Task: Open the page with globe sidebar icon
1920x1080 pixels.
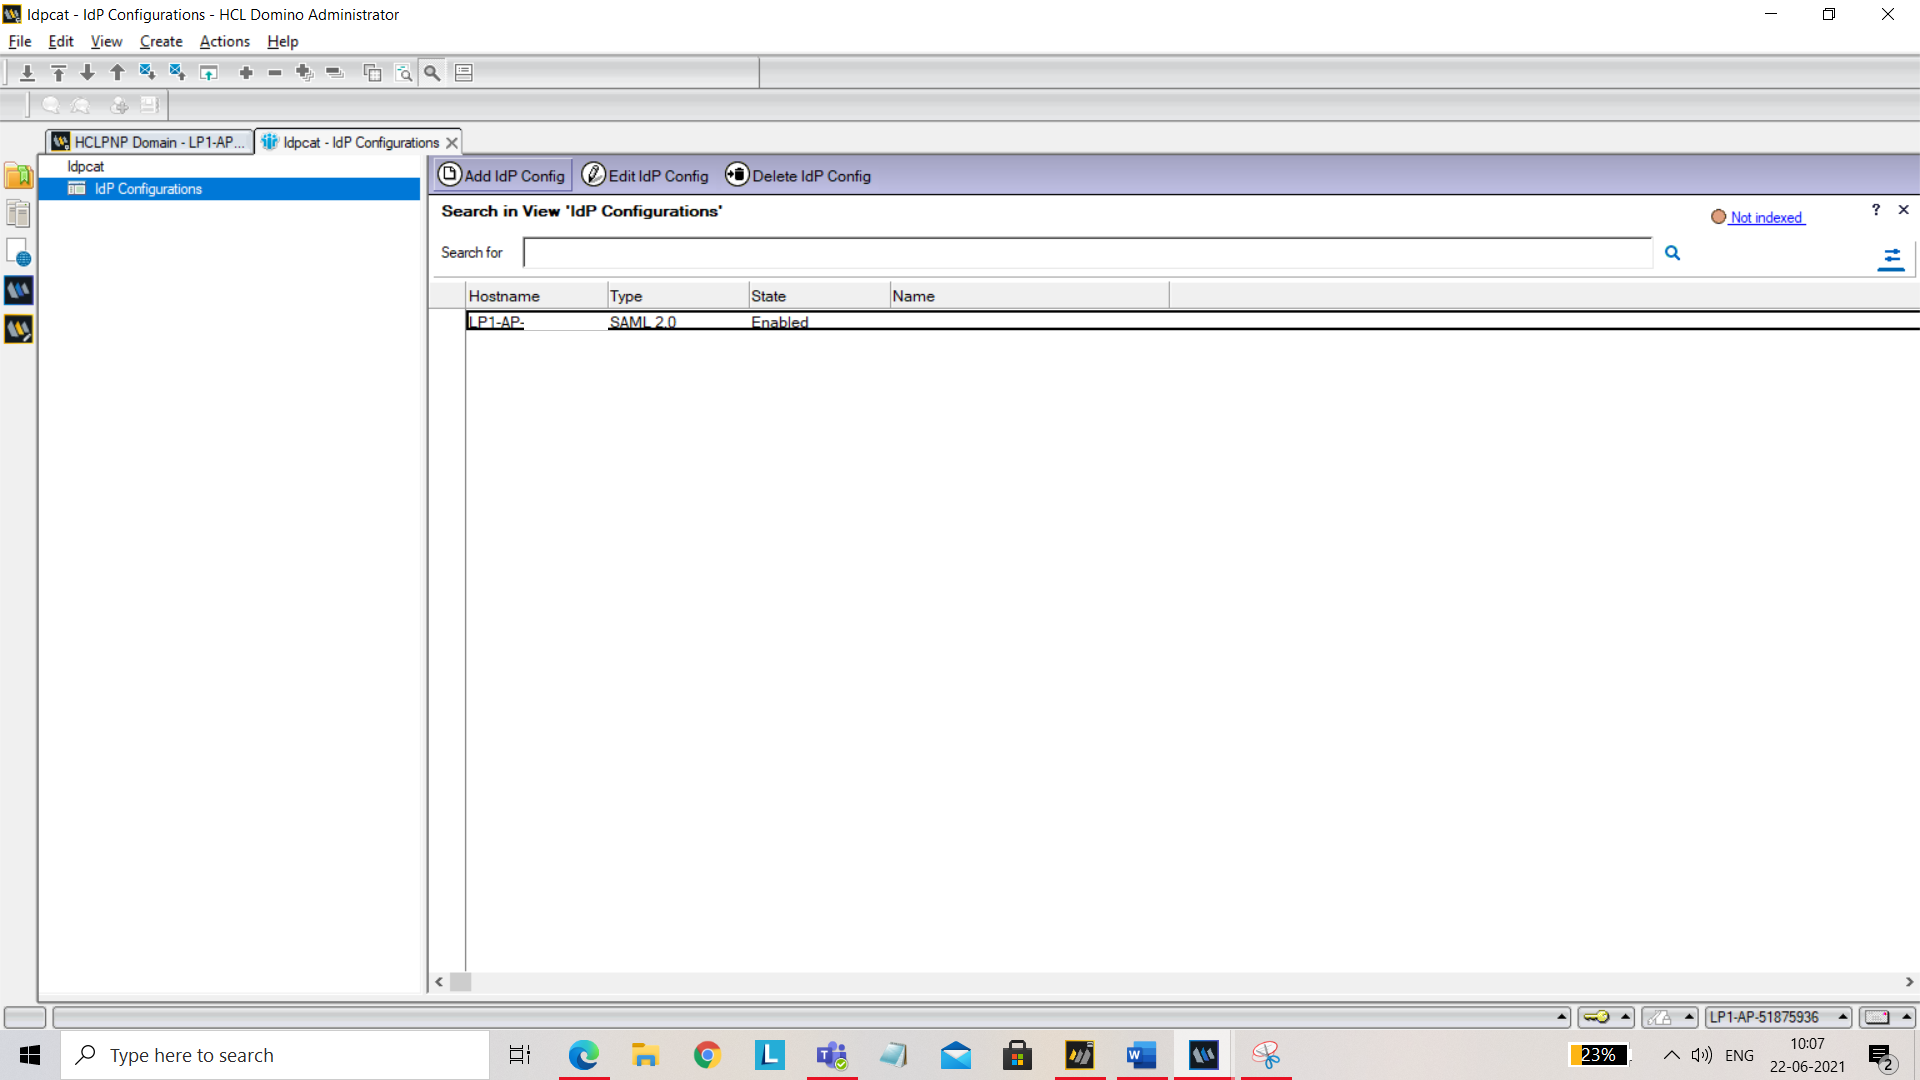Action: pyautogui.click(x=19, y=252)
